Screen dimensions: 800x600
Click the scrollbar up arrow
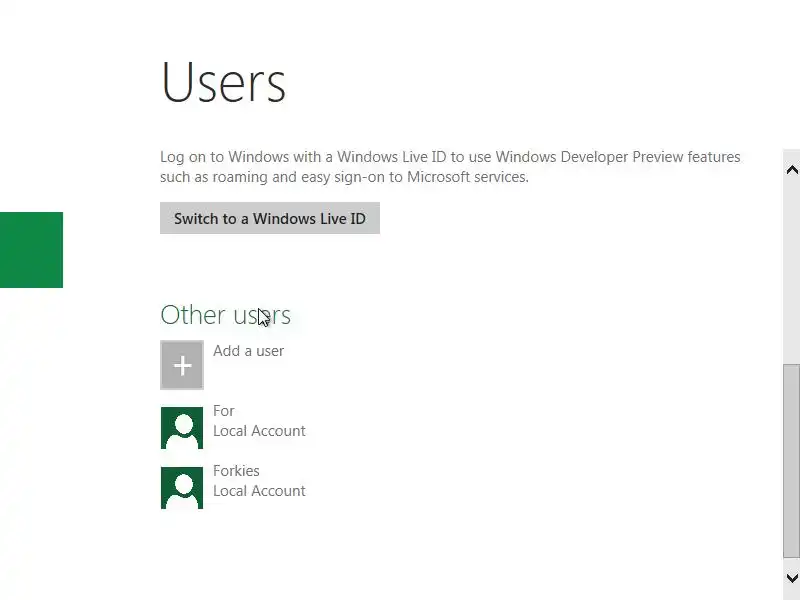(x=792, y=170)
